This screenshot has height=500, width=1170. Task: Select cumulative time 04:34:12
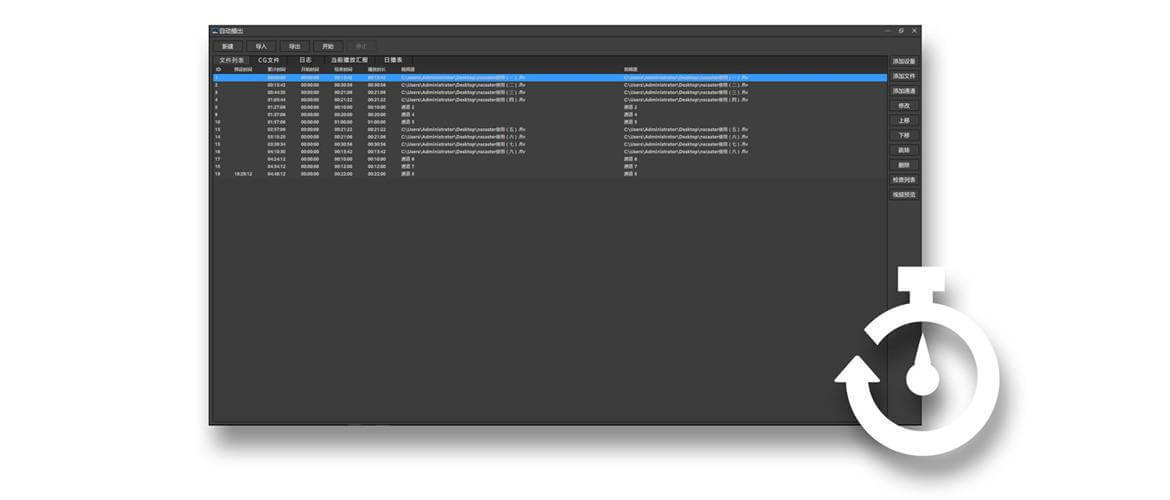[276, 166]
